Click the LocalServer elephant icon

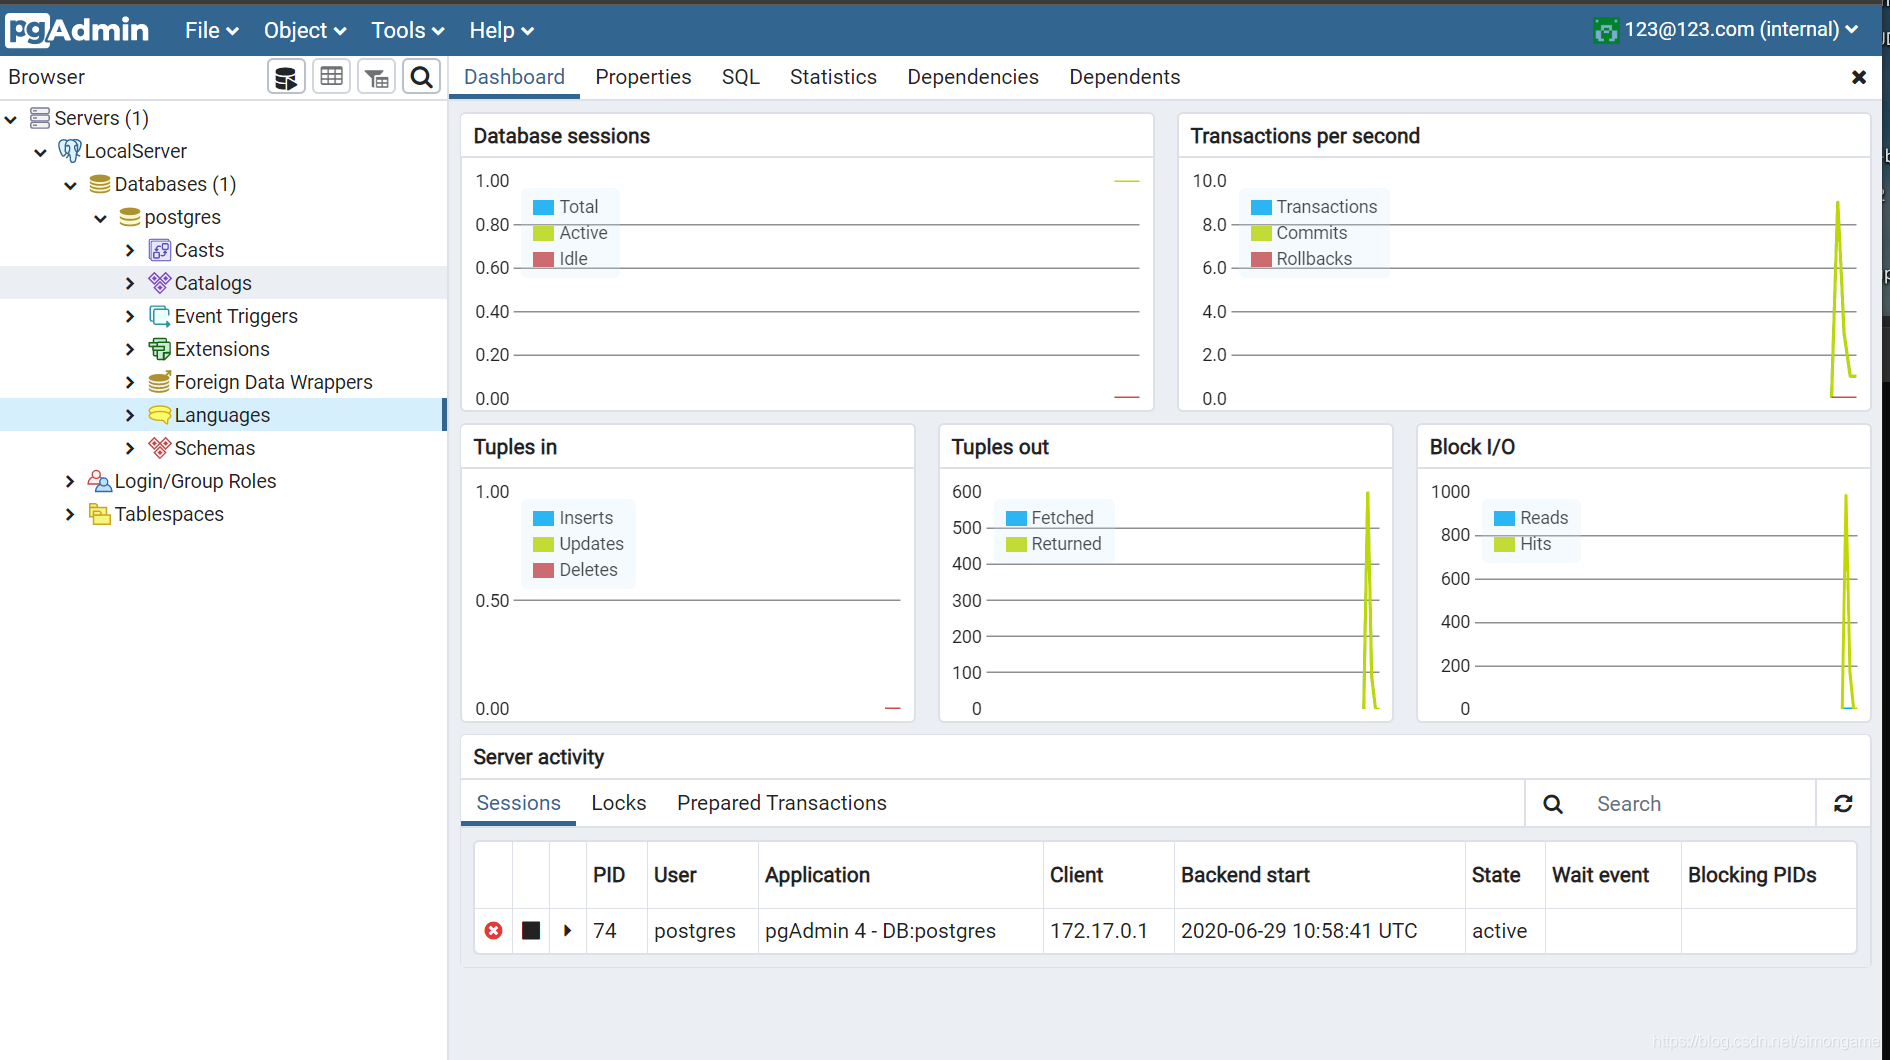pyautogui.click(x=70, y=151)
